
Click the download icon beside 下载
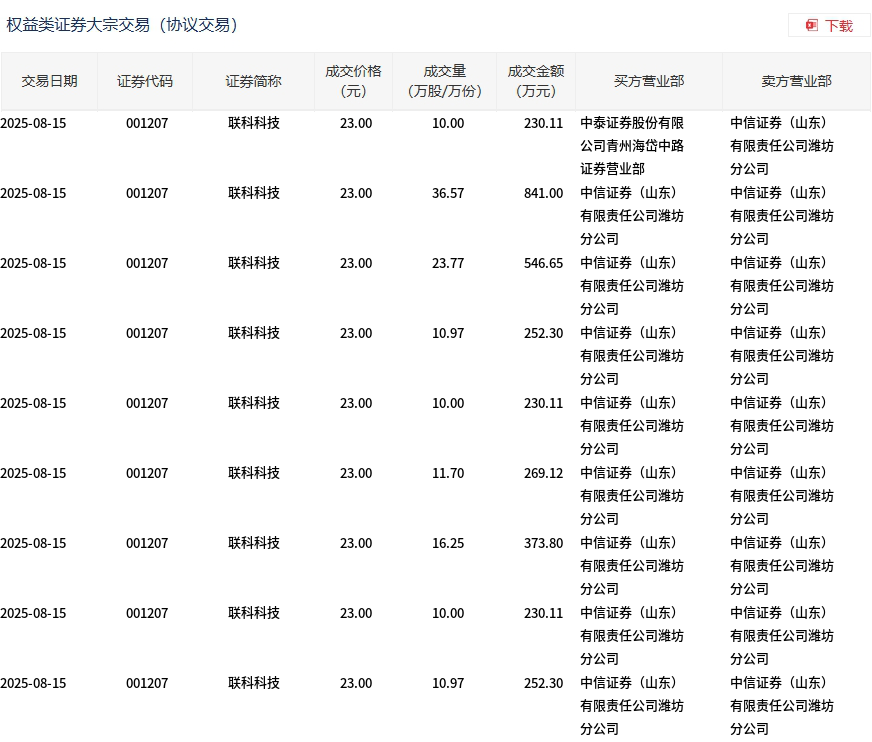[812, 25]
